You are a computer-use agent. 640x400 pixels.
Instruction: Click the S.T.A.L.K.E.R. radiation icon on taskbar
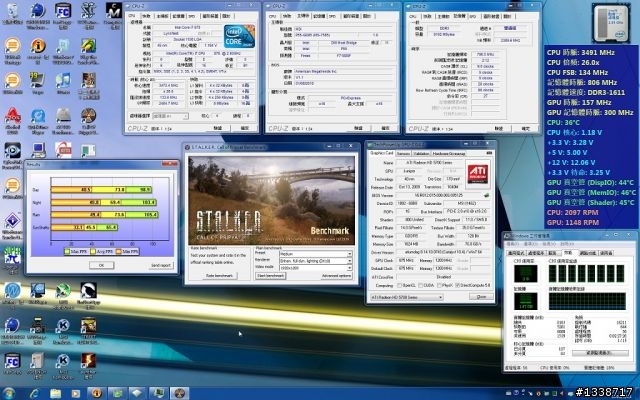[179, 393]
